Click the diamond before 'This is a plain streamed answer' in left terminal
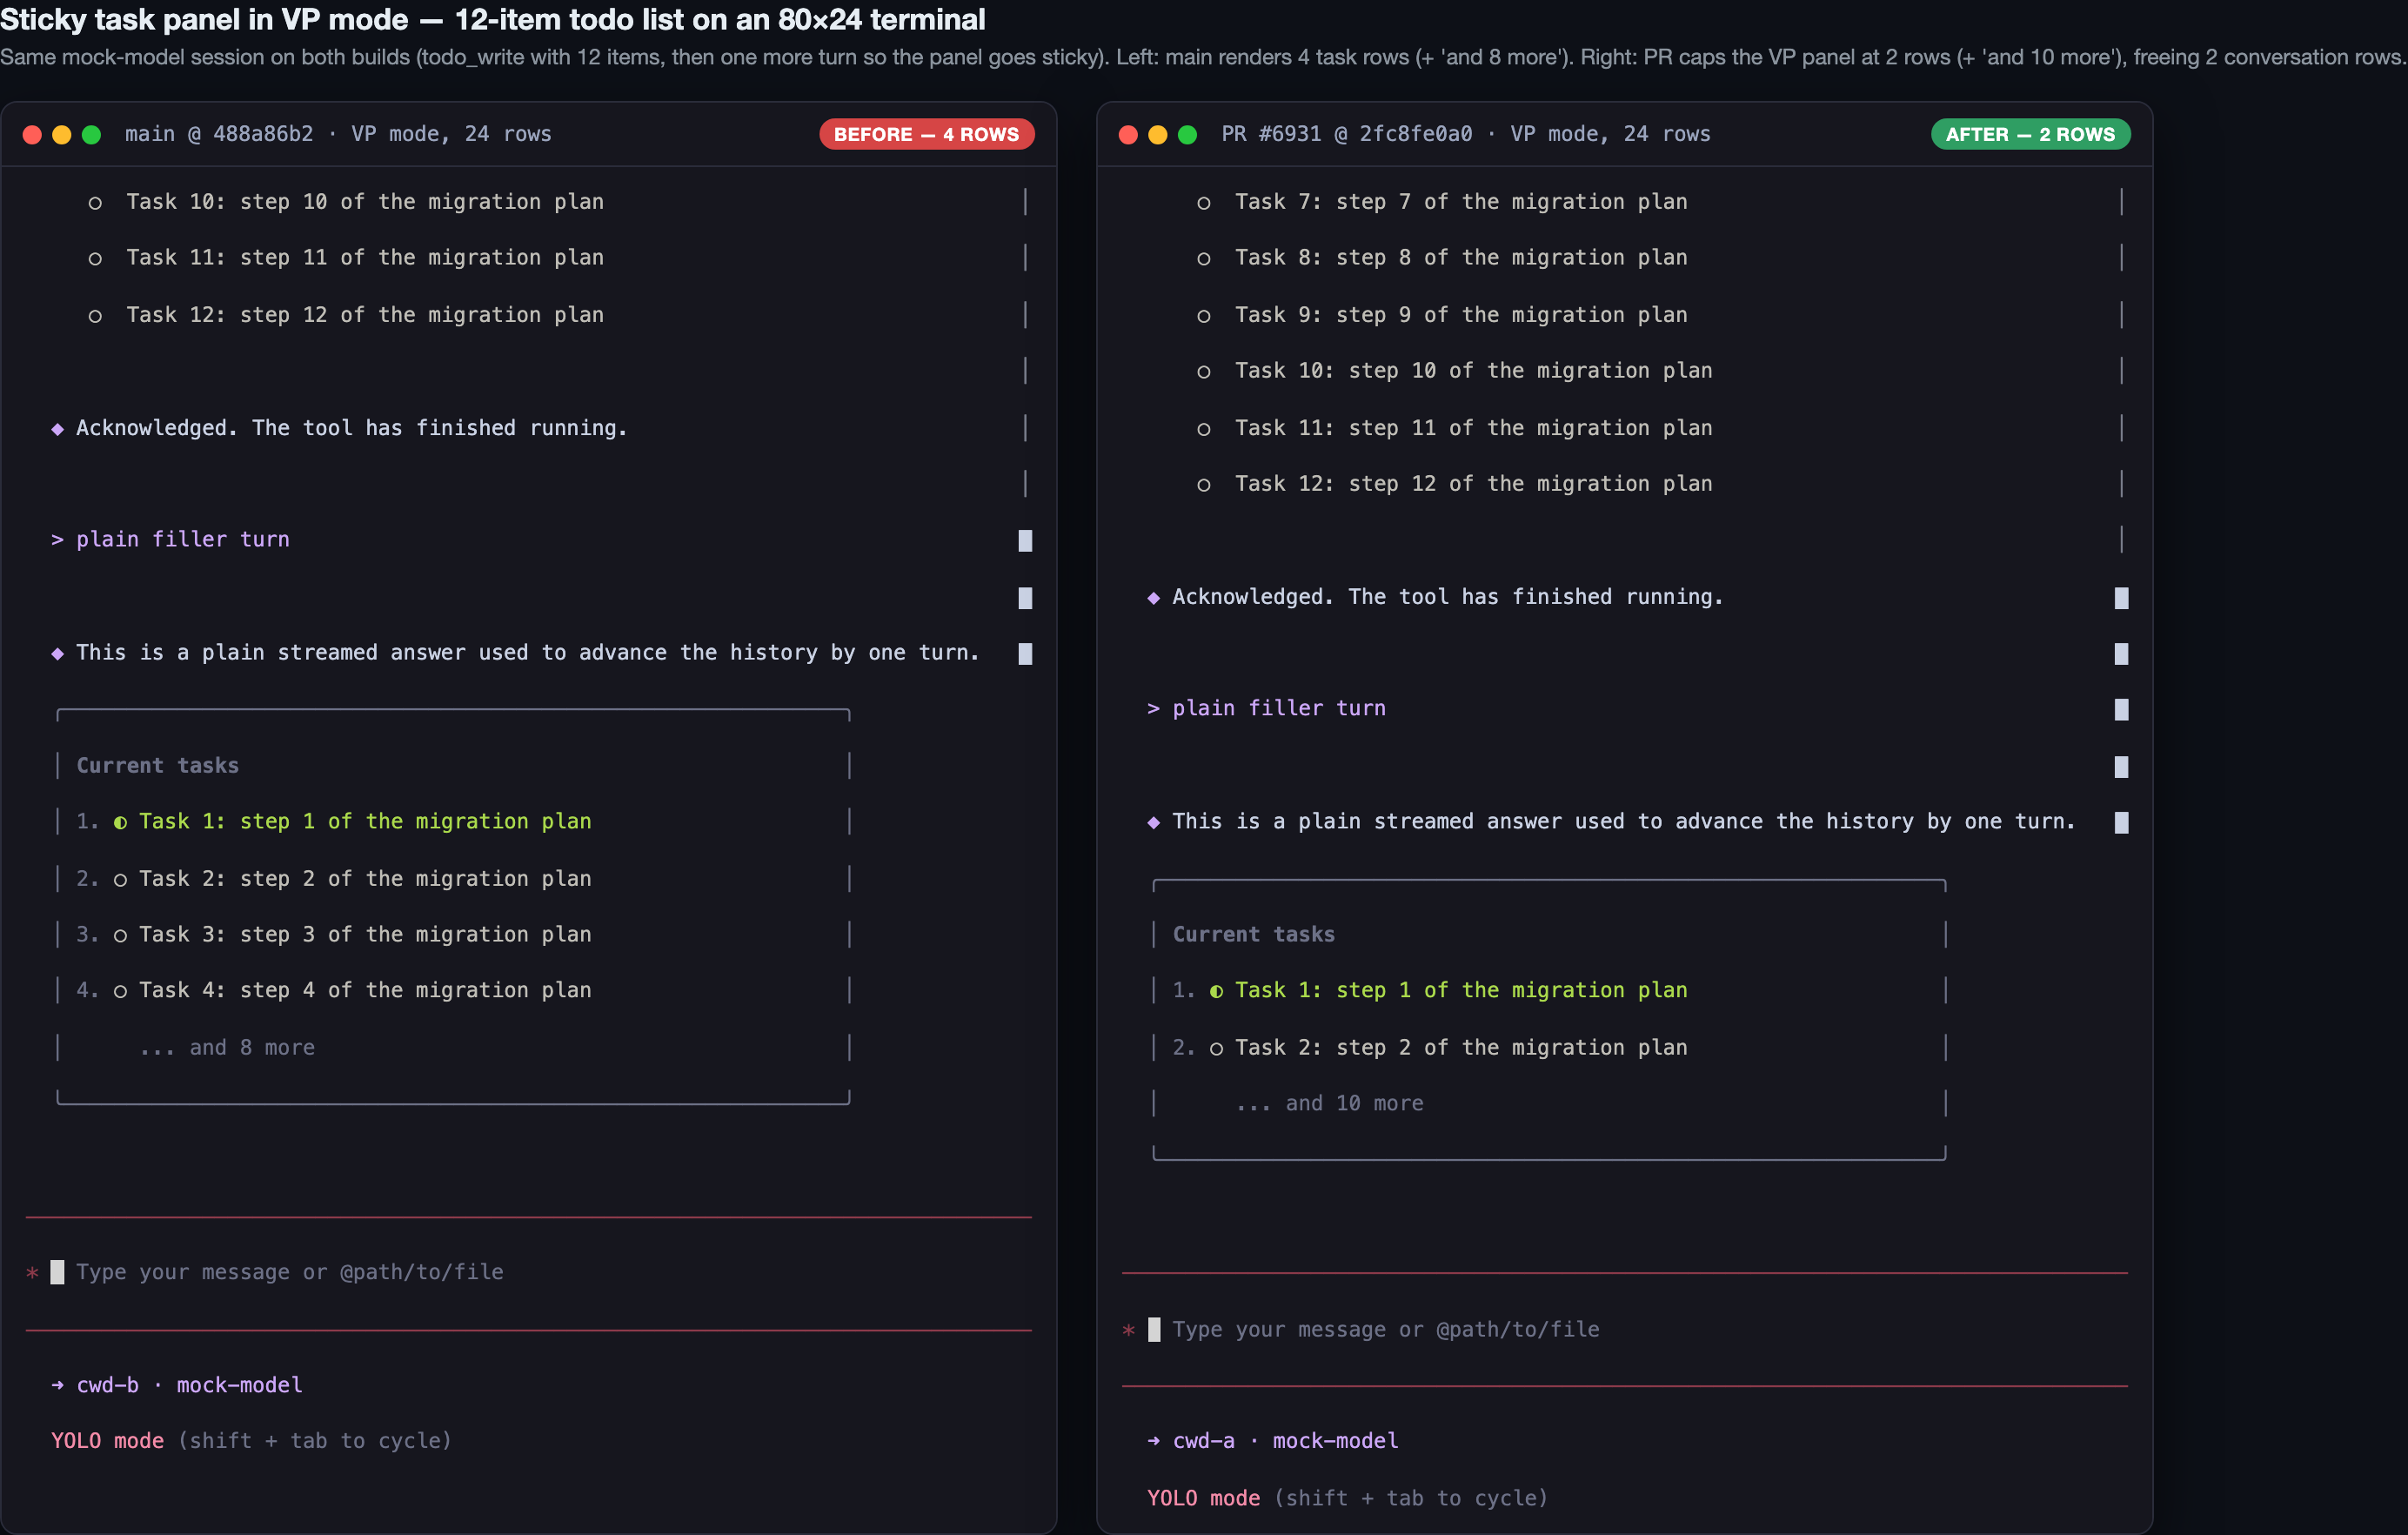The width and height of the screenshot is (2408, 1535). pos(57,654)
